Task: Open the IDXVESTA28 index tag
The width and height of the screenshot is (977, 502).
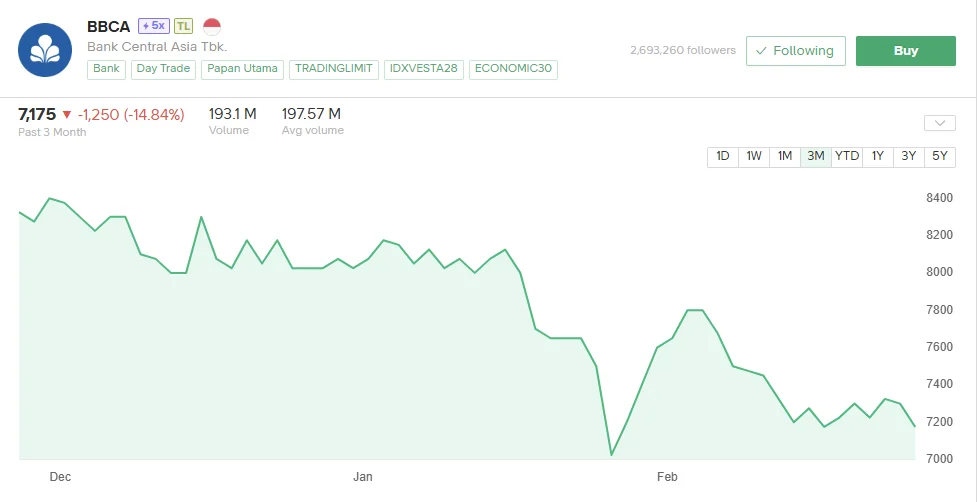Action: click(423, 69)
